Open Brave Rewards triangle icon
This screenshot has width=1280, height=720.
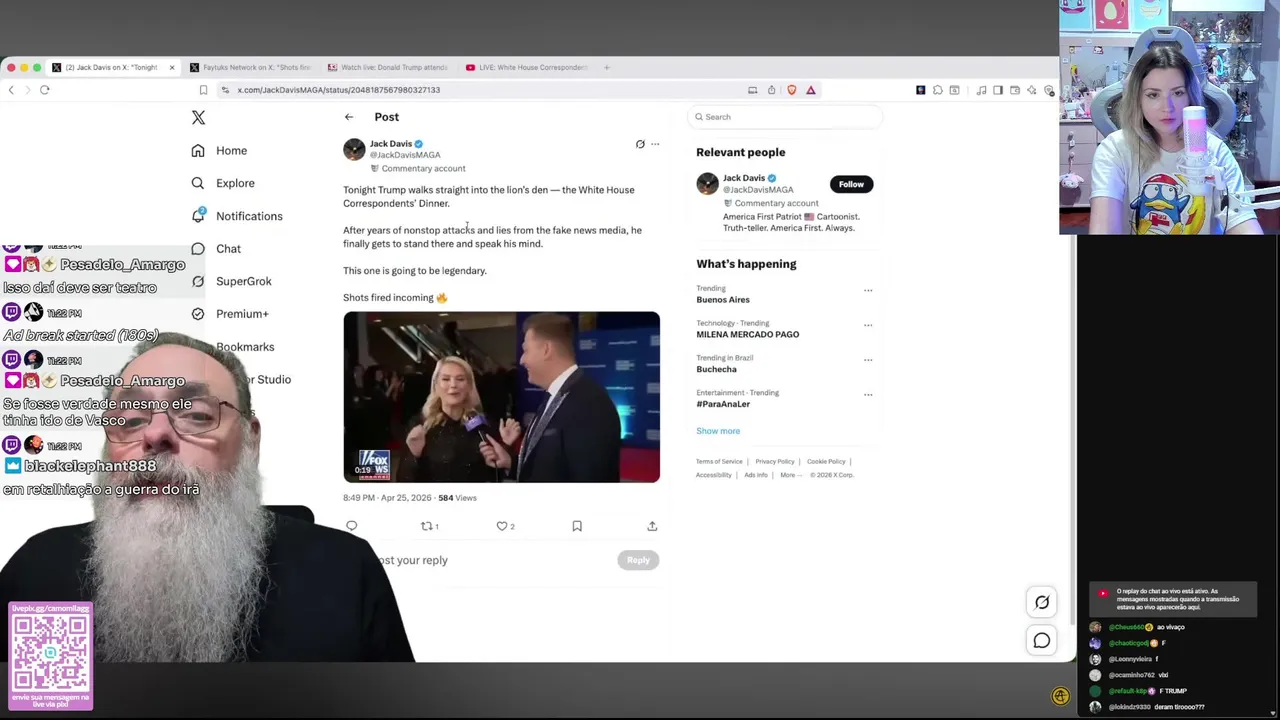(x=811, y=90)
